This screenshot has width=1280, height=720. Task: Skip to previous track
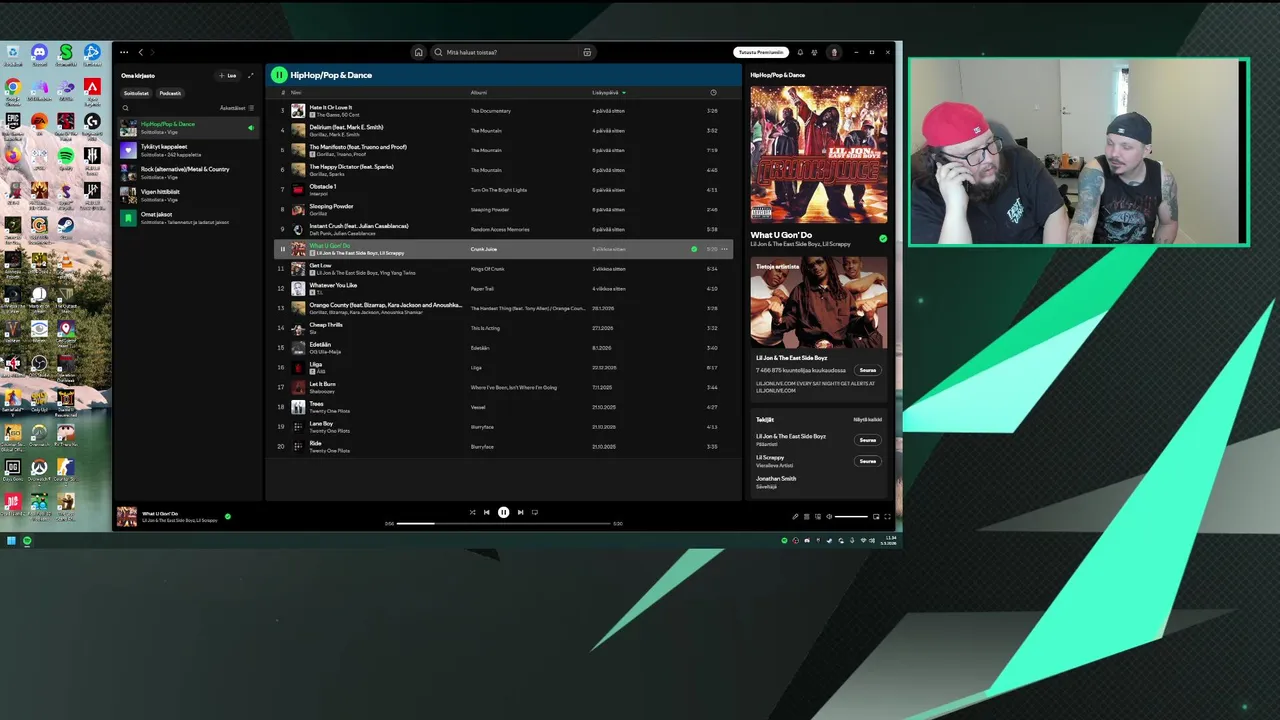(x=487, y=512)
